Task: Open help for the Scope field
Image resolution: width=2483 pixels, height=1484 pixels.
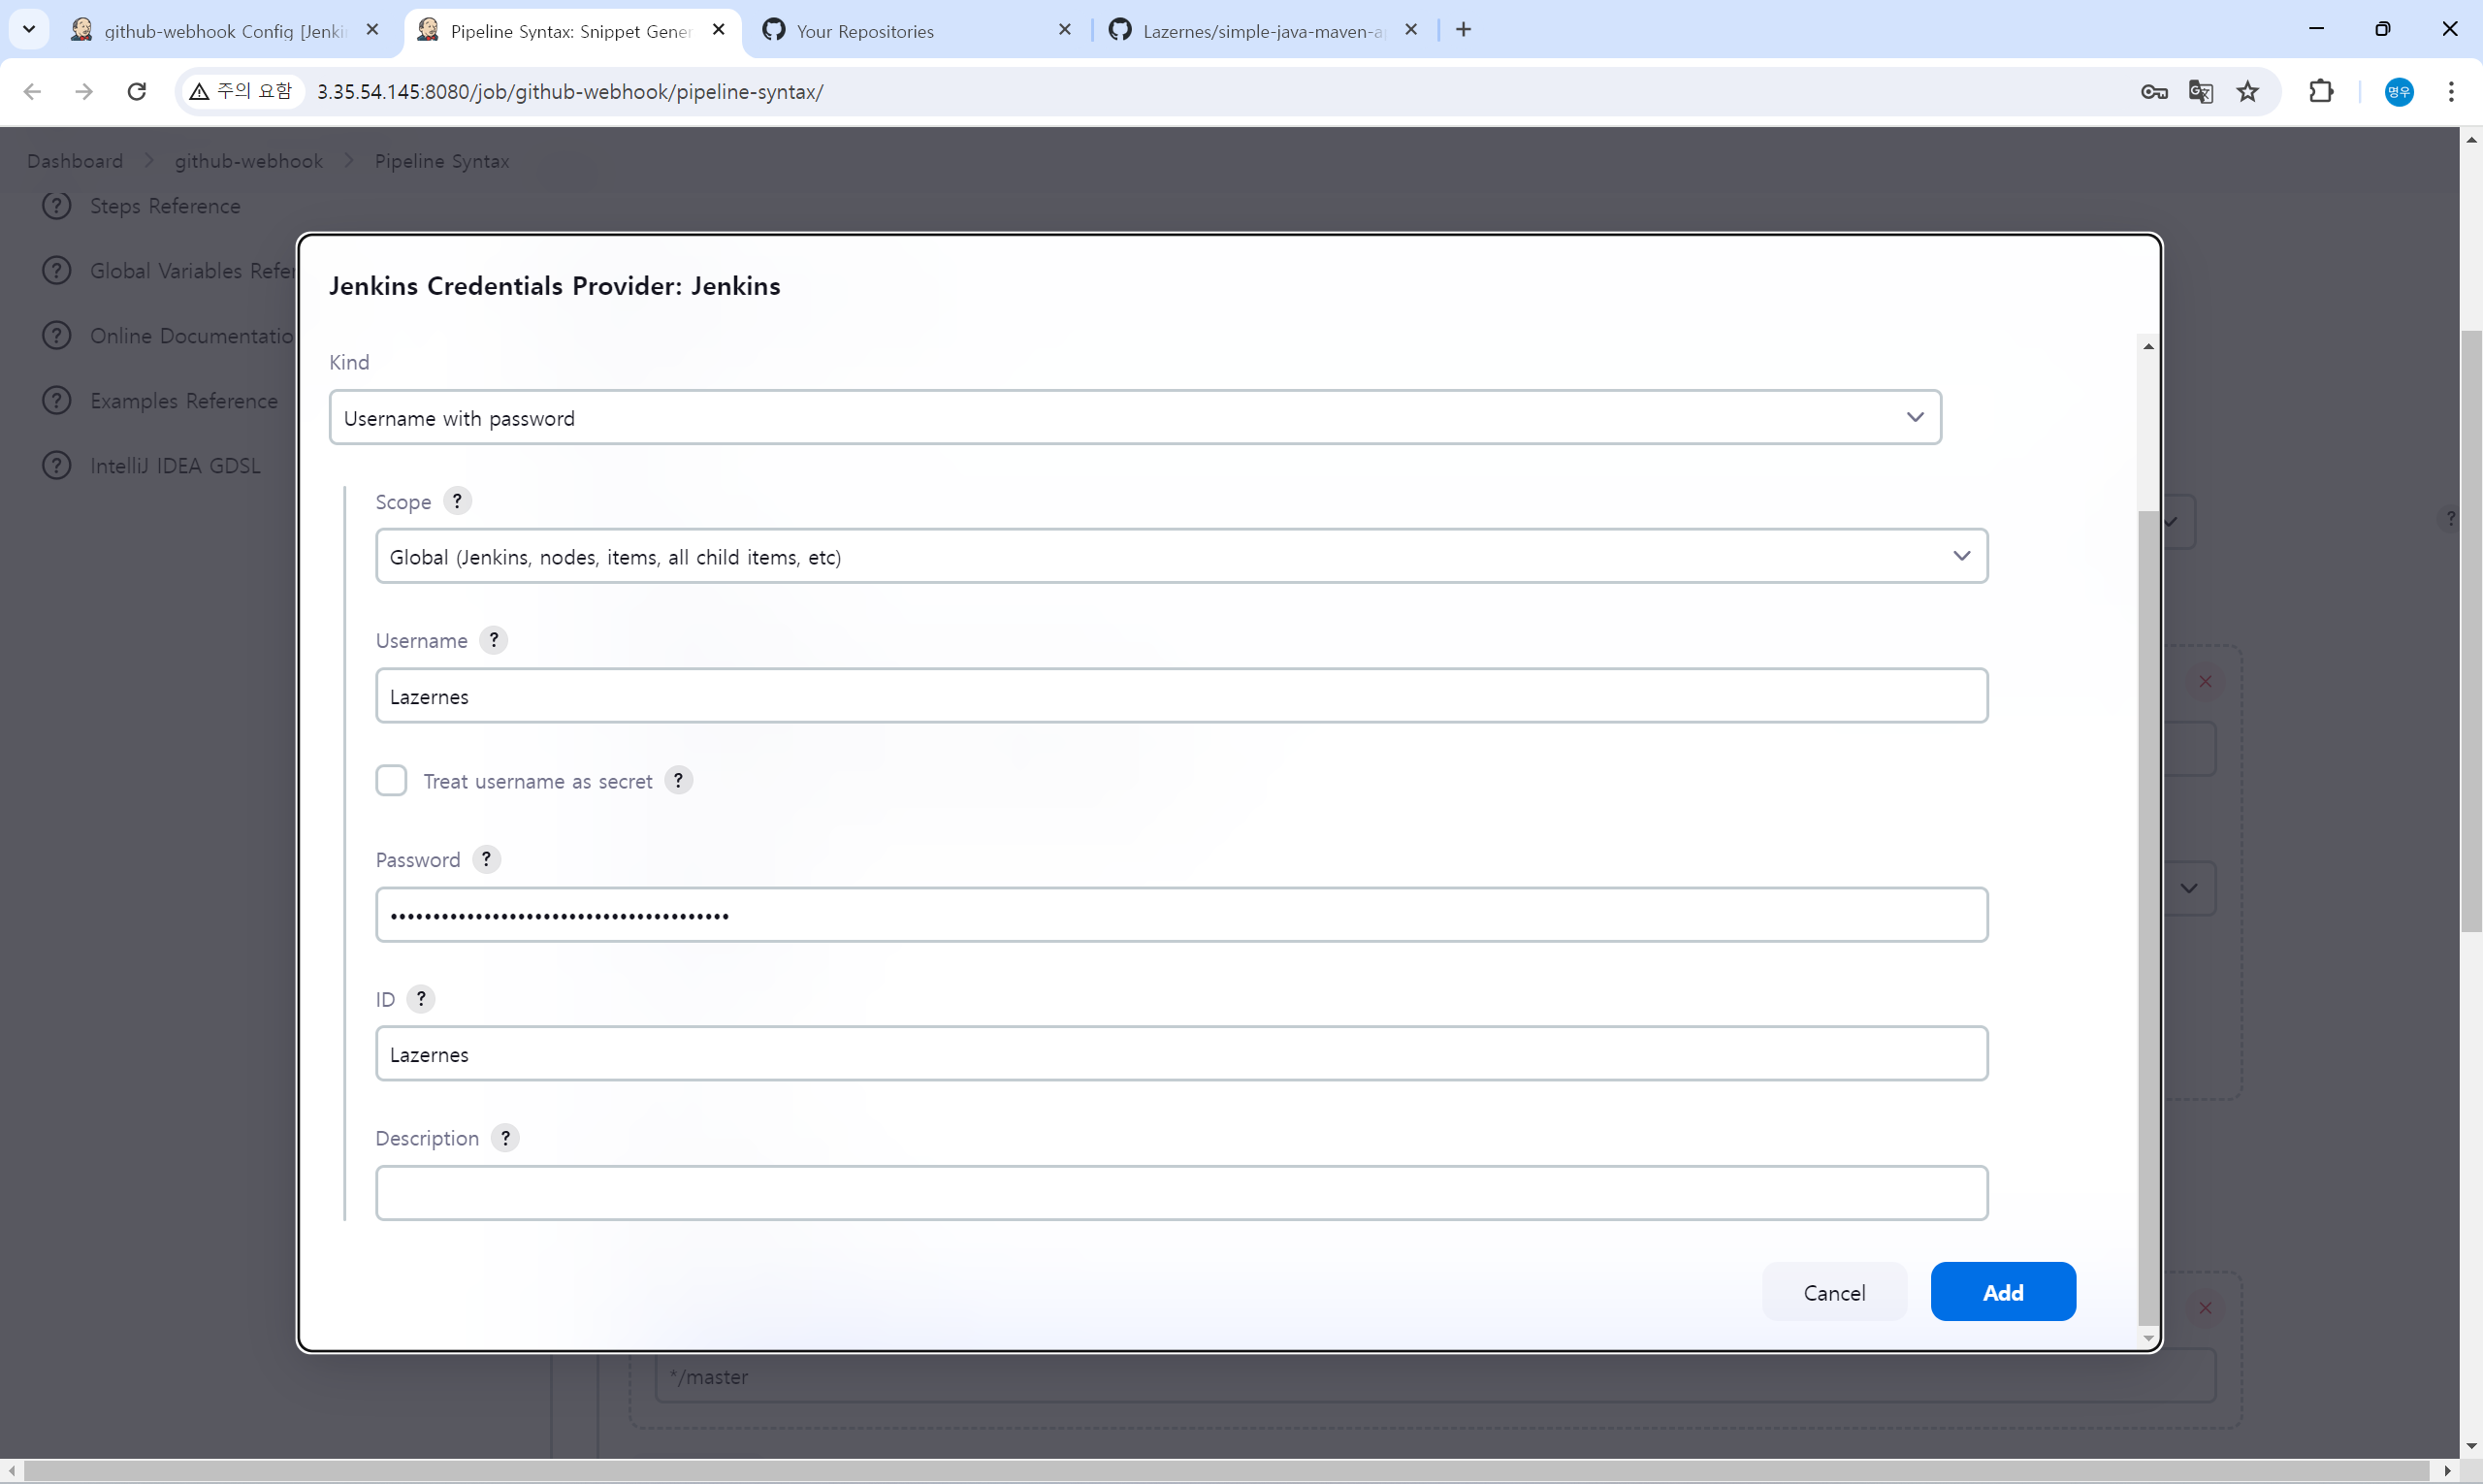Action: (x=457, y=501)
